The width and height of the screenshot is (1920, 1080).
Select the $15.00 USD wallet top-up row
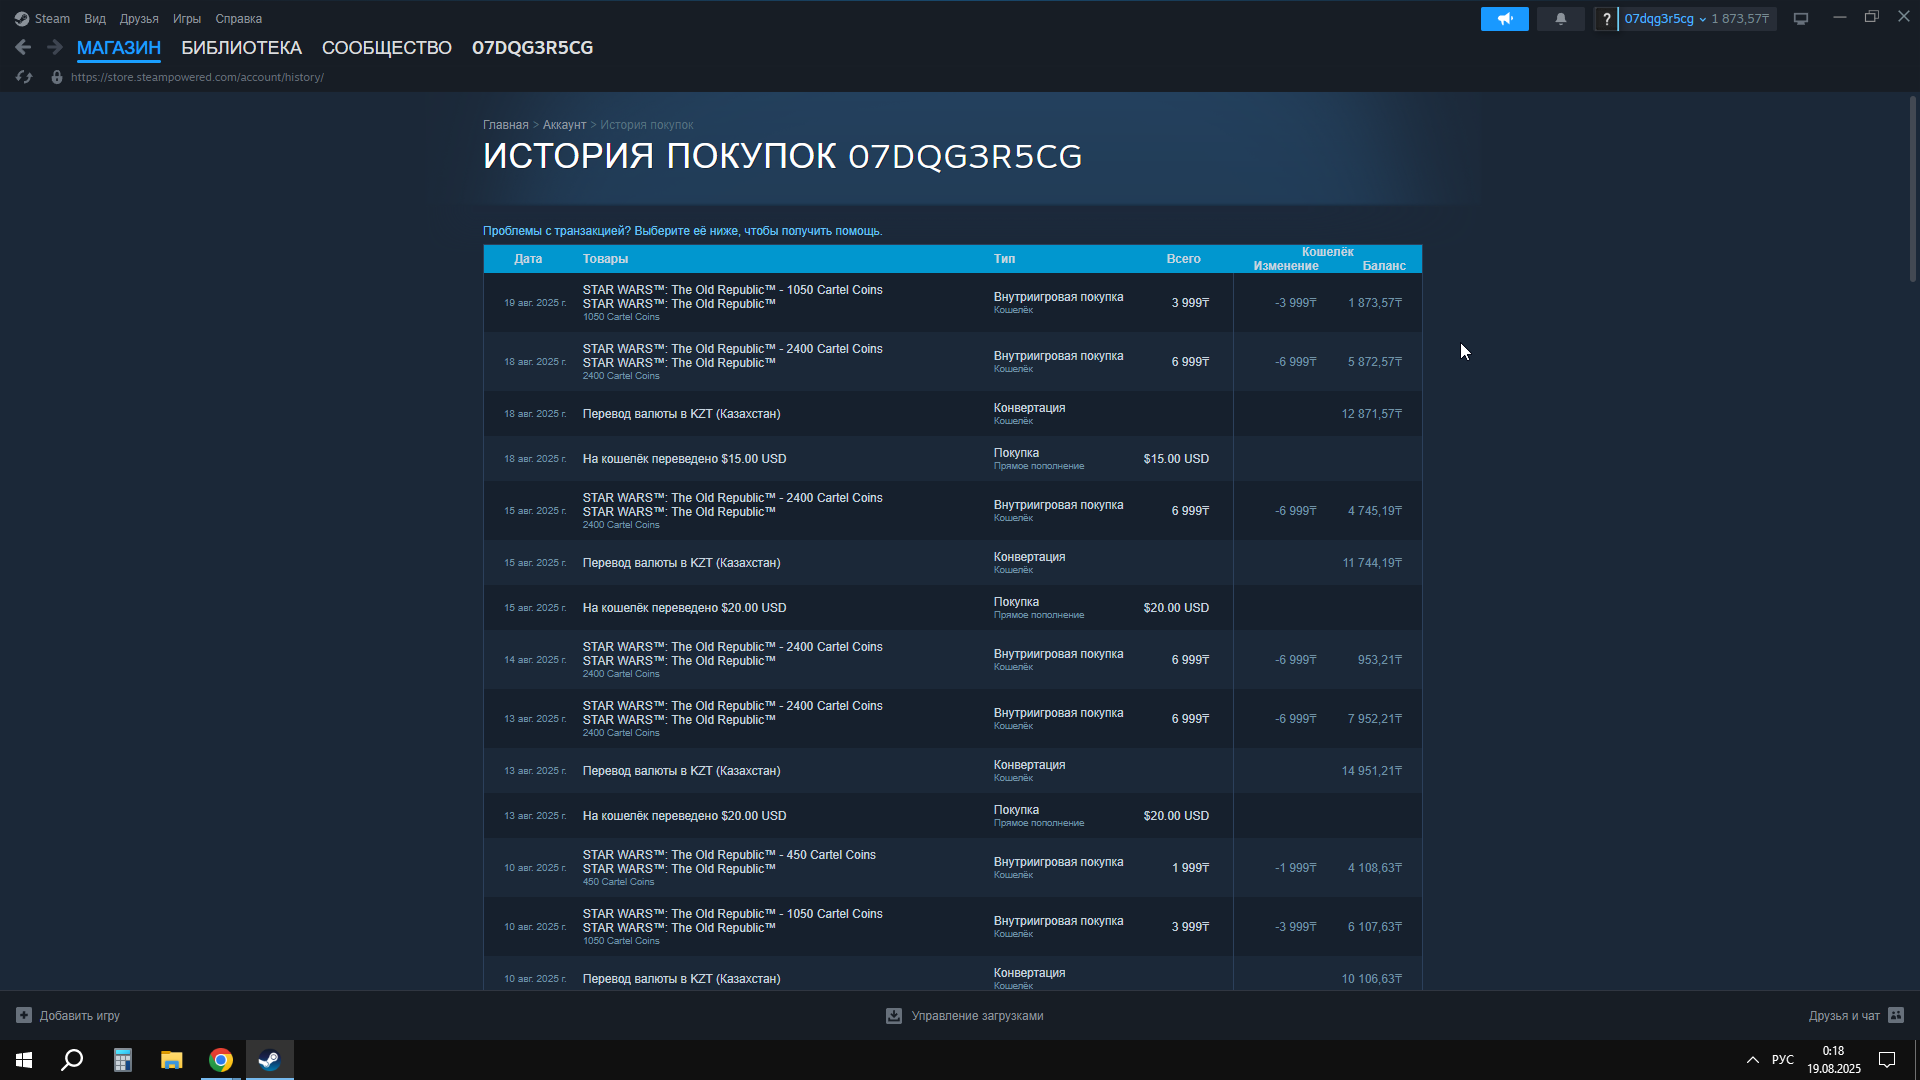coord(952,459)
